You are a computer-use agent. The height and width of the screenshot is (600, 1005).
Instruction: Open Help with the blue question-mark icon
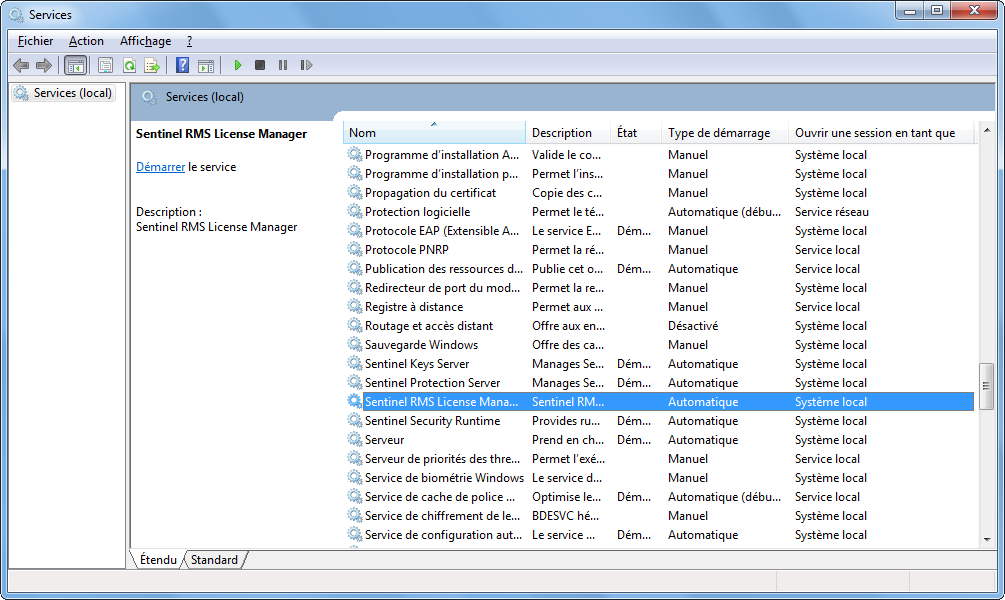tap(183, 65)
